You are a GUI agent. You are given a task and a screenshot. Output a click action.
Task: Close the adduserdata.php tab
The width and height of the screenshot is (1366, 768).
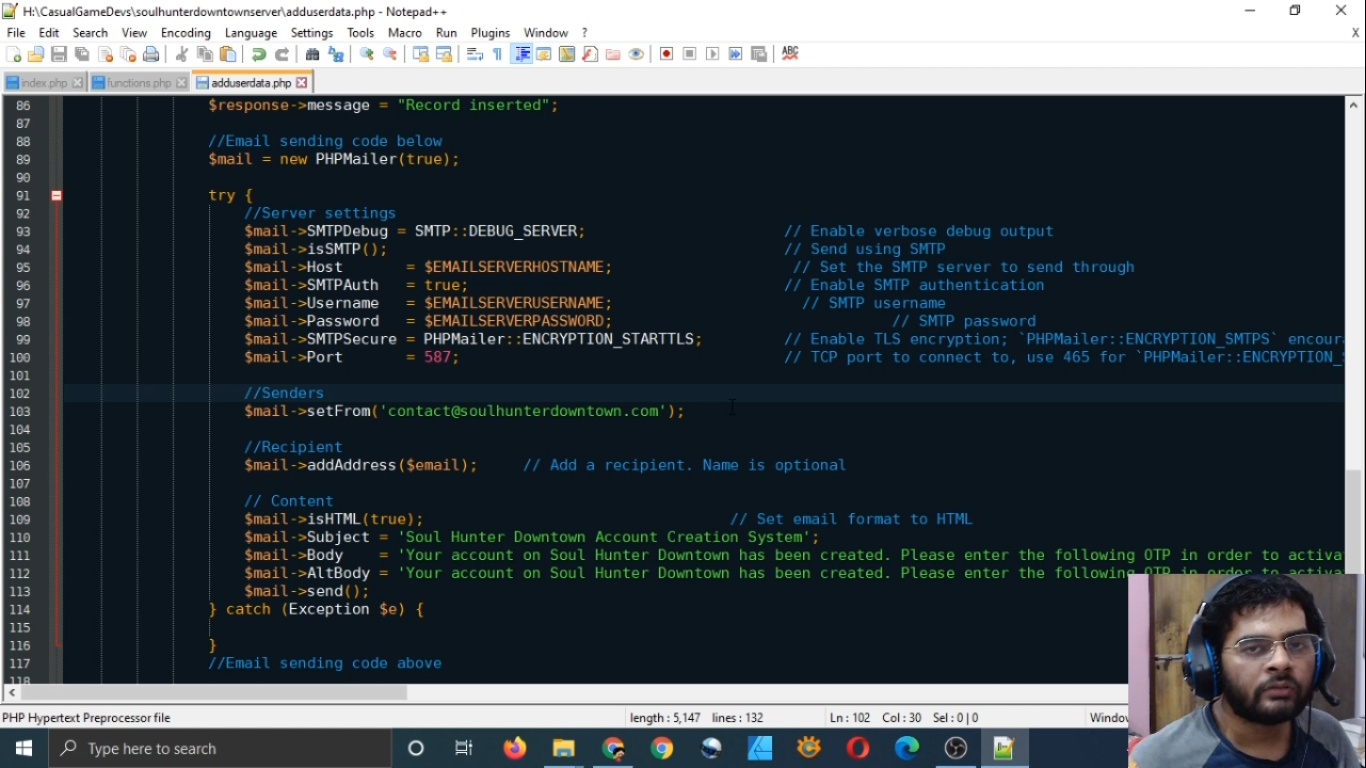(301, 83)
